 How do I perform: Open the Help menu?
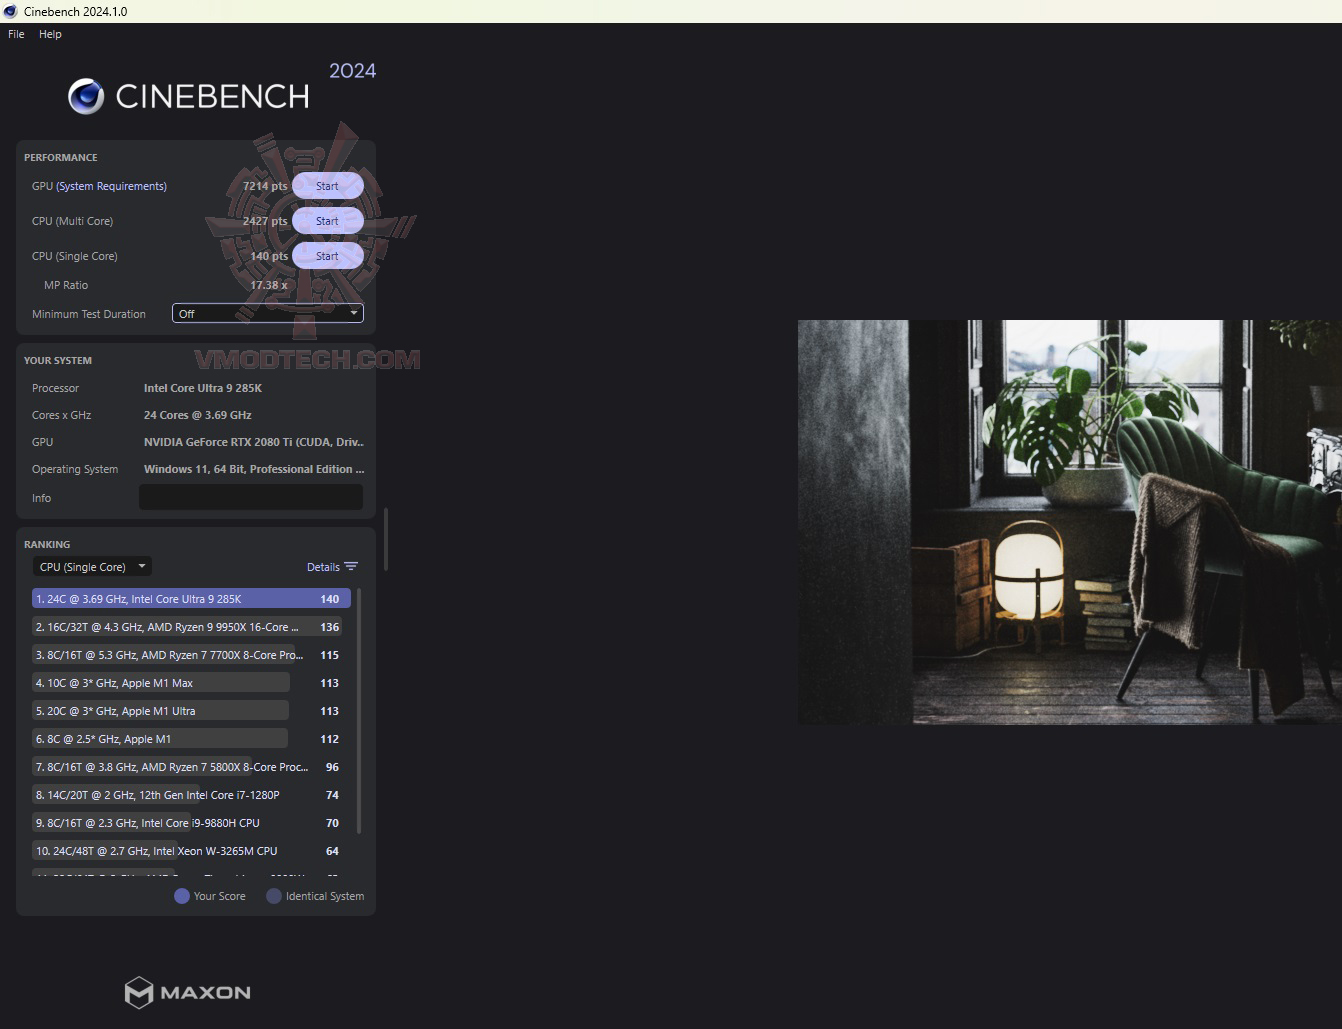pyautogui.click(x=50, y=34)
